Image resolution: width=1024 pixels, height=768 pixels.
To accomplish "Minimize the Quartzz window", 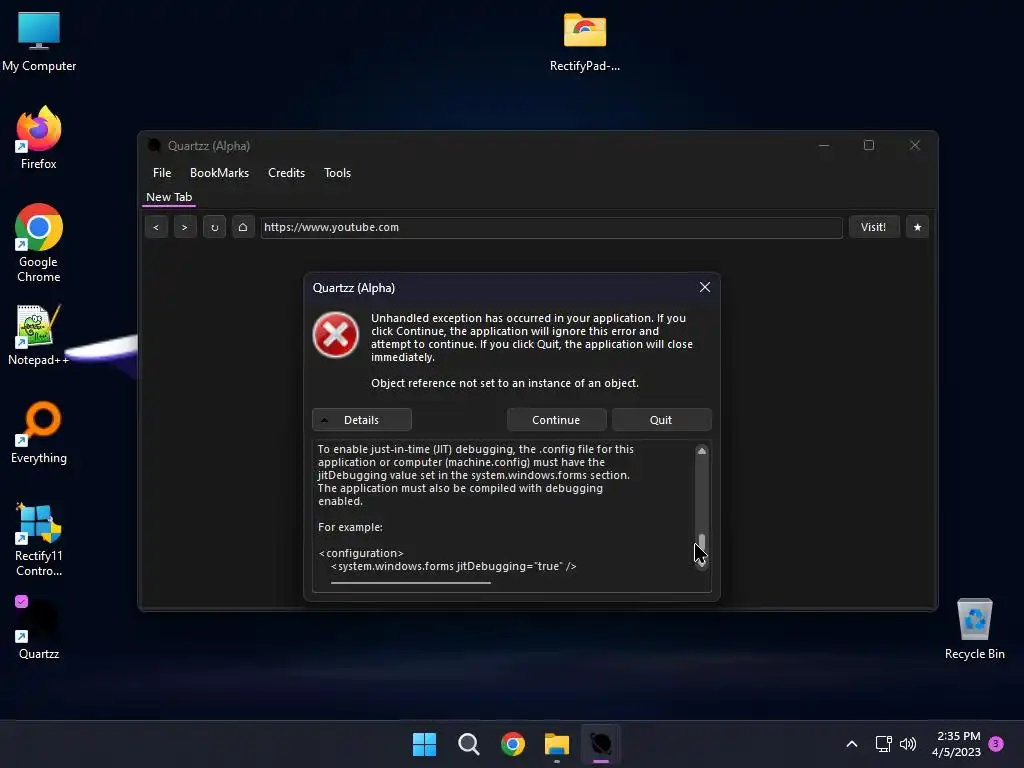I will click(x=824, y=145).
